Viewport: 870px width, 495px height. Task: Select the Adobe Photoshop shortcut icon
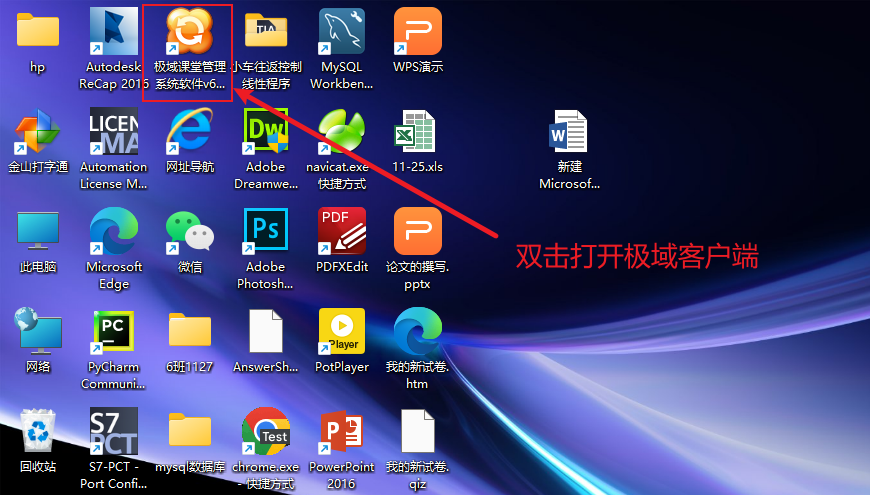click(265, 231)
